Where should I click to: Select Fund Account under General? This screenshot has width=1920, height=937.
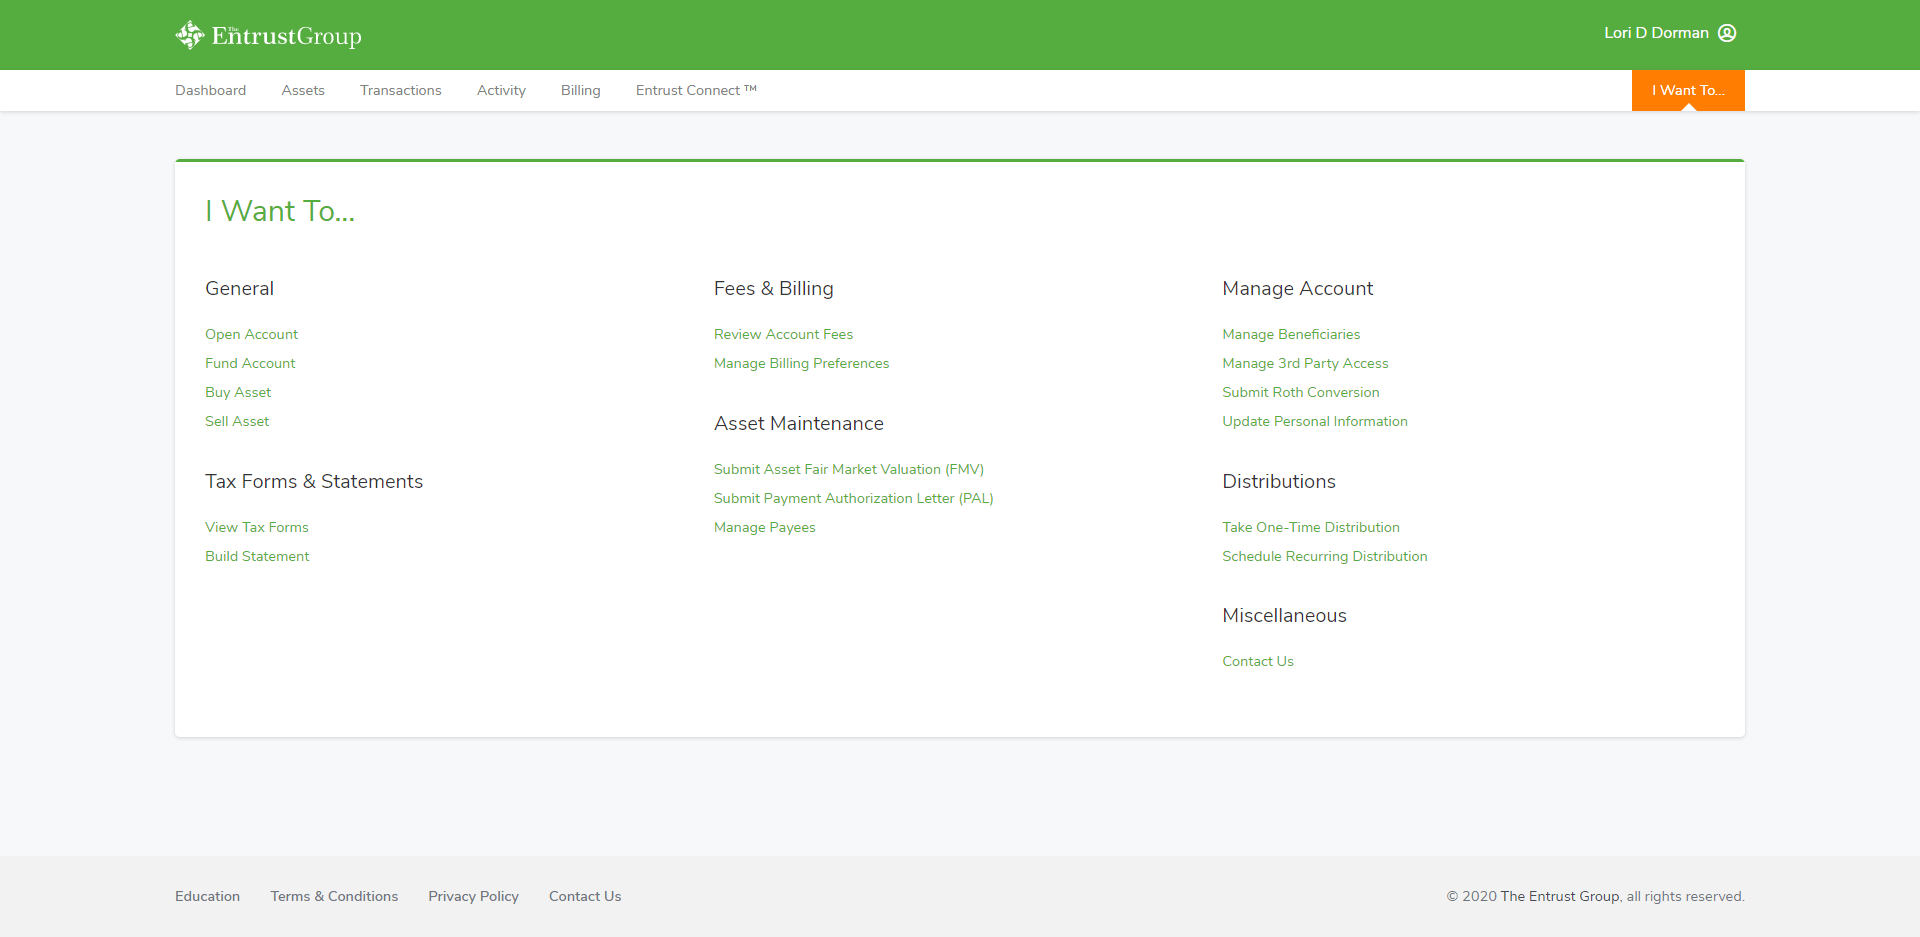(250, 363)
